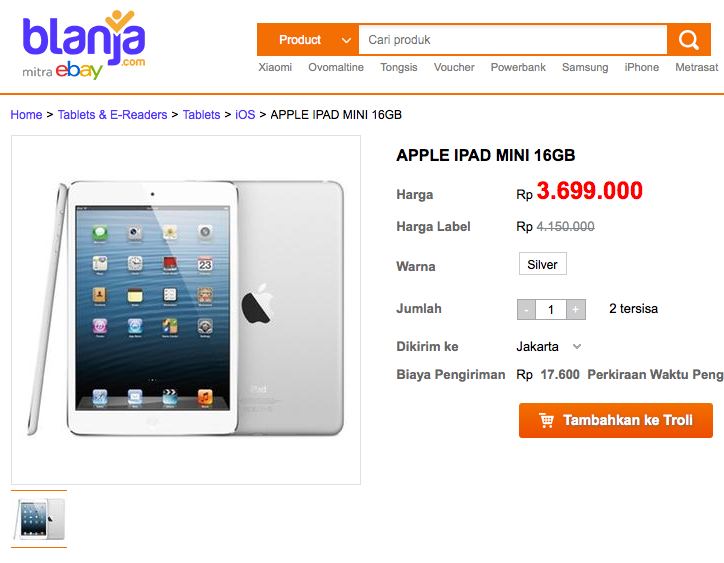Decrease quantity with the minus button
Viewport: 724px width, 563px height.
point(526,309)
